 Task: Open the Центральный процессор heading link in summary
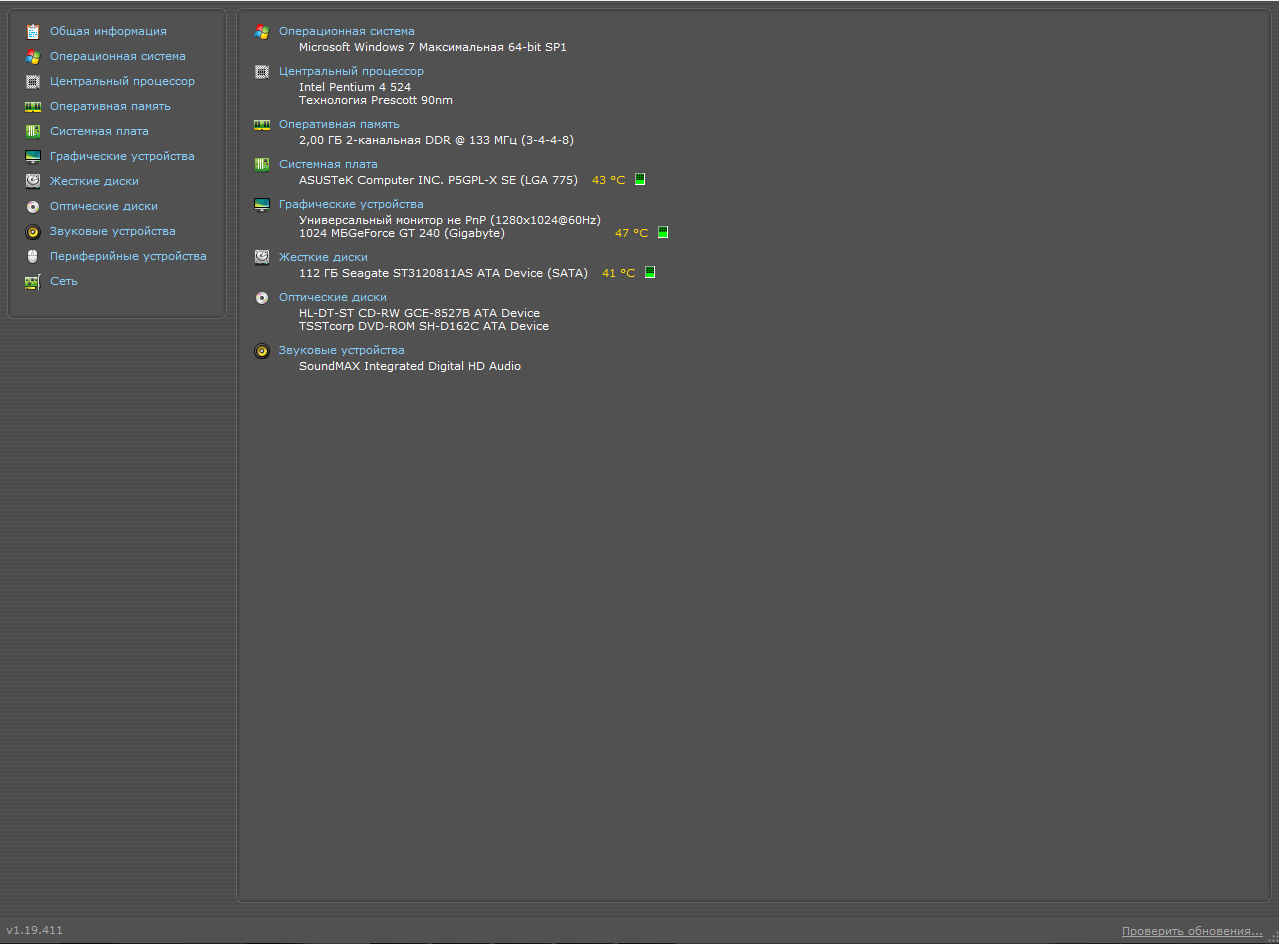[351, 71]
